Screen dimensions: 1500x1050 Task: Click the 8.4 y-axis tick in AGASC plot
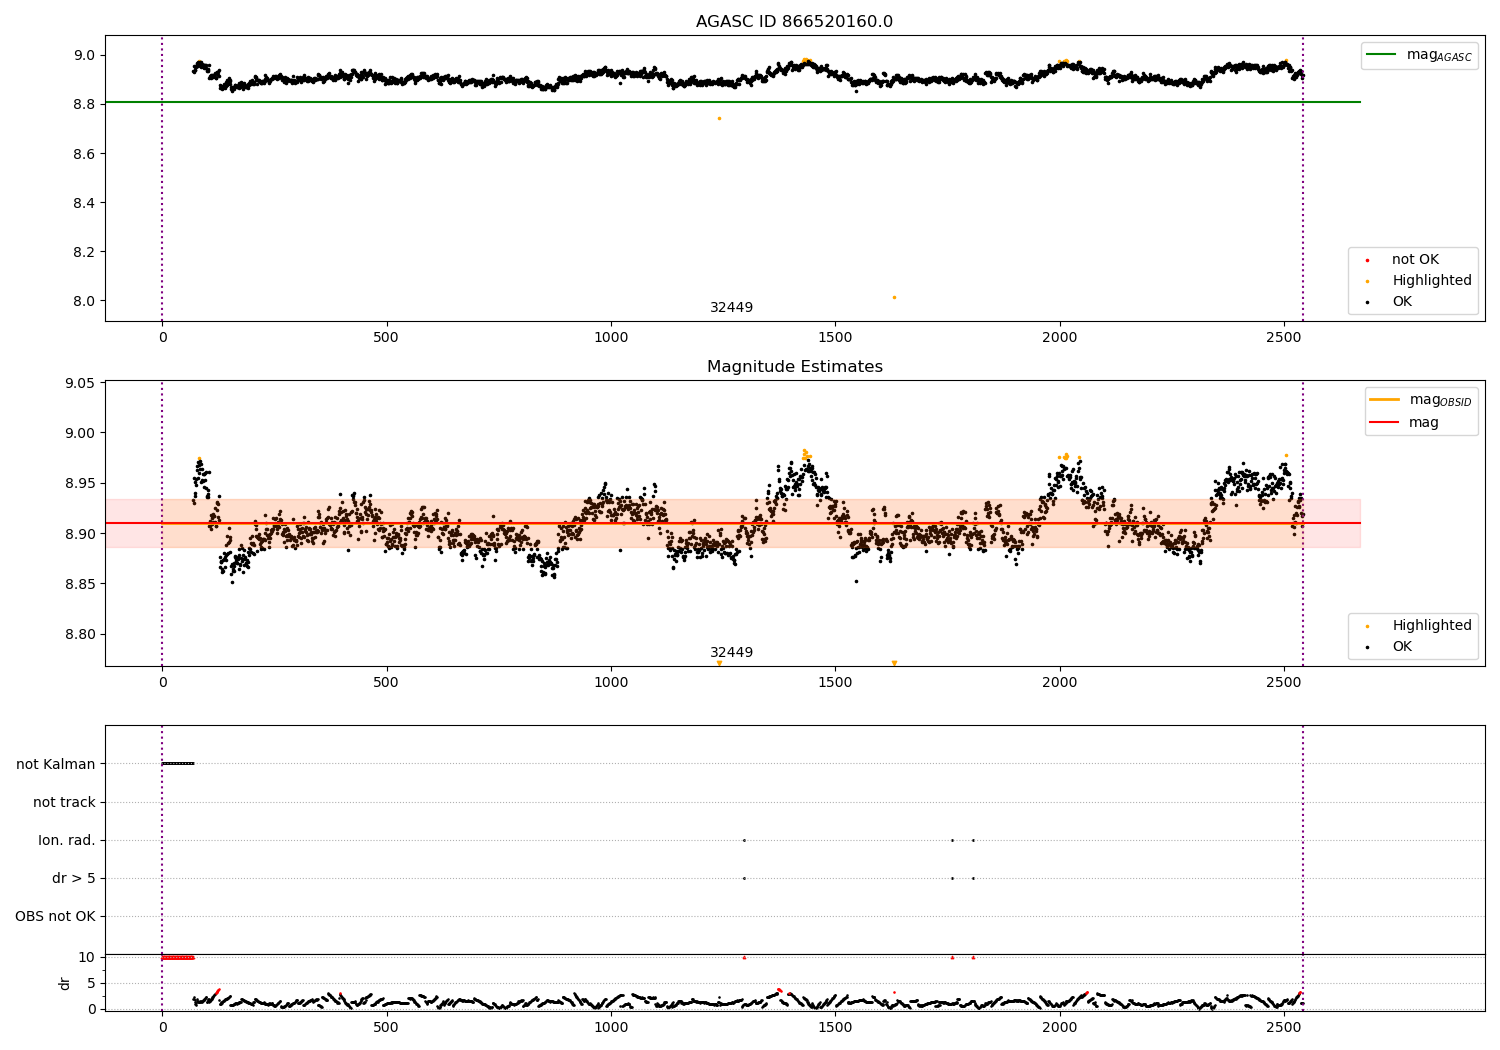(x=85, y=203)
